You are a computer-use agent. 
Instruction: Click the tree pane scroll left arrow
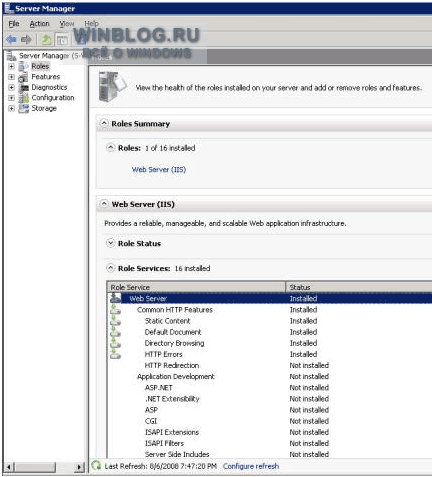pos(9,467)
